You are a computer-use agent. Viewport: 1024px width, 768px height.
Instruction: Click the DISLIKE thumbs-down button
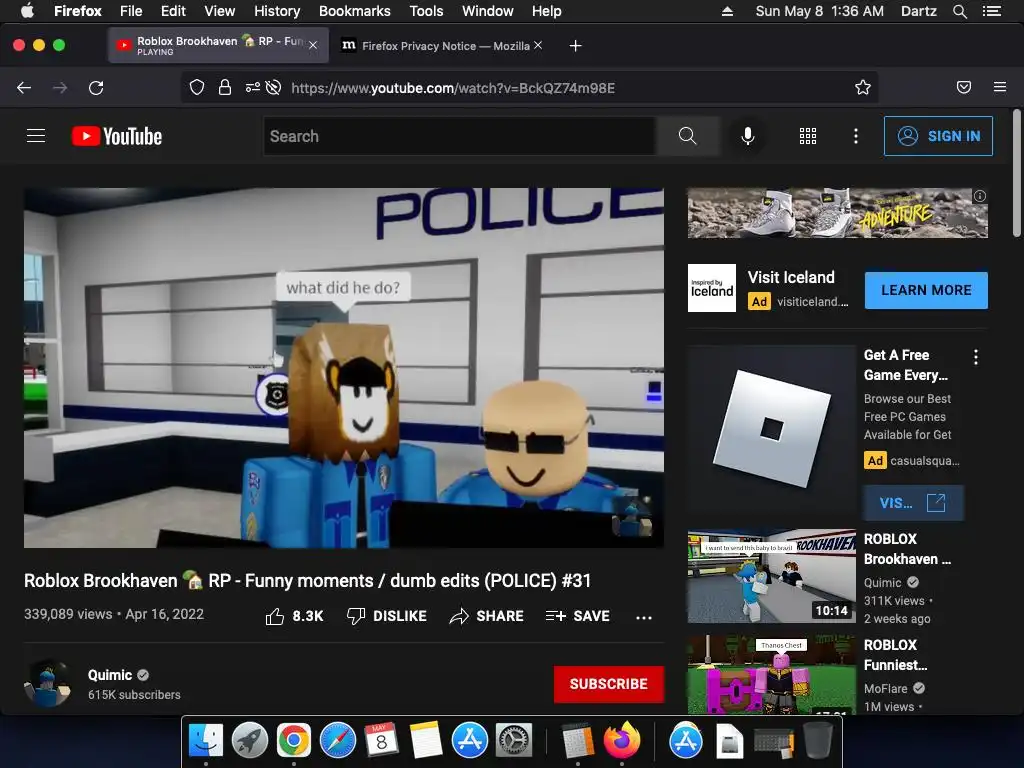387,616
